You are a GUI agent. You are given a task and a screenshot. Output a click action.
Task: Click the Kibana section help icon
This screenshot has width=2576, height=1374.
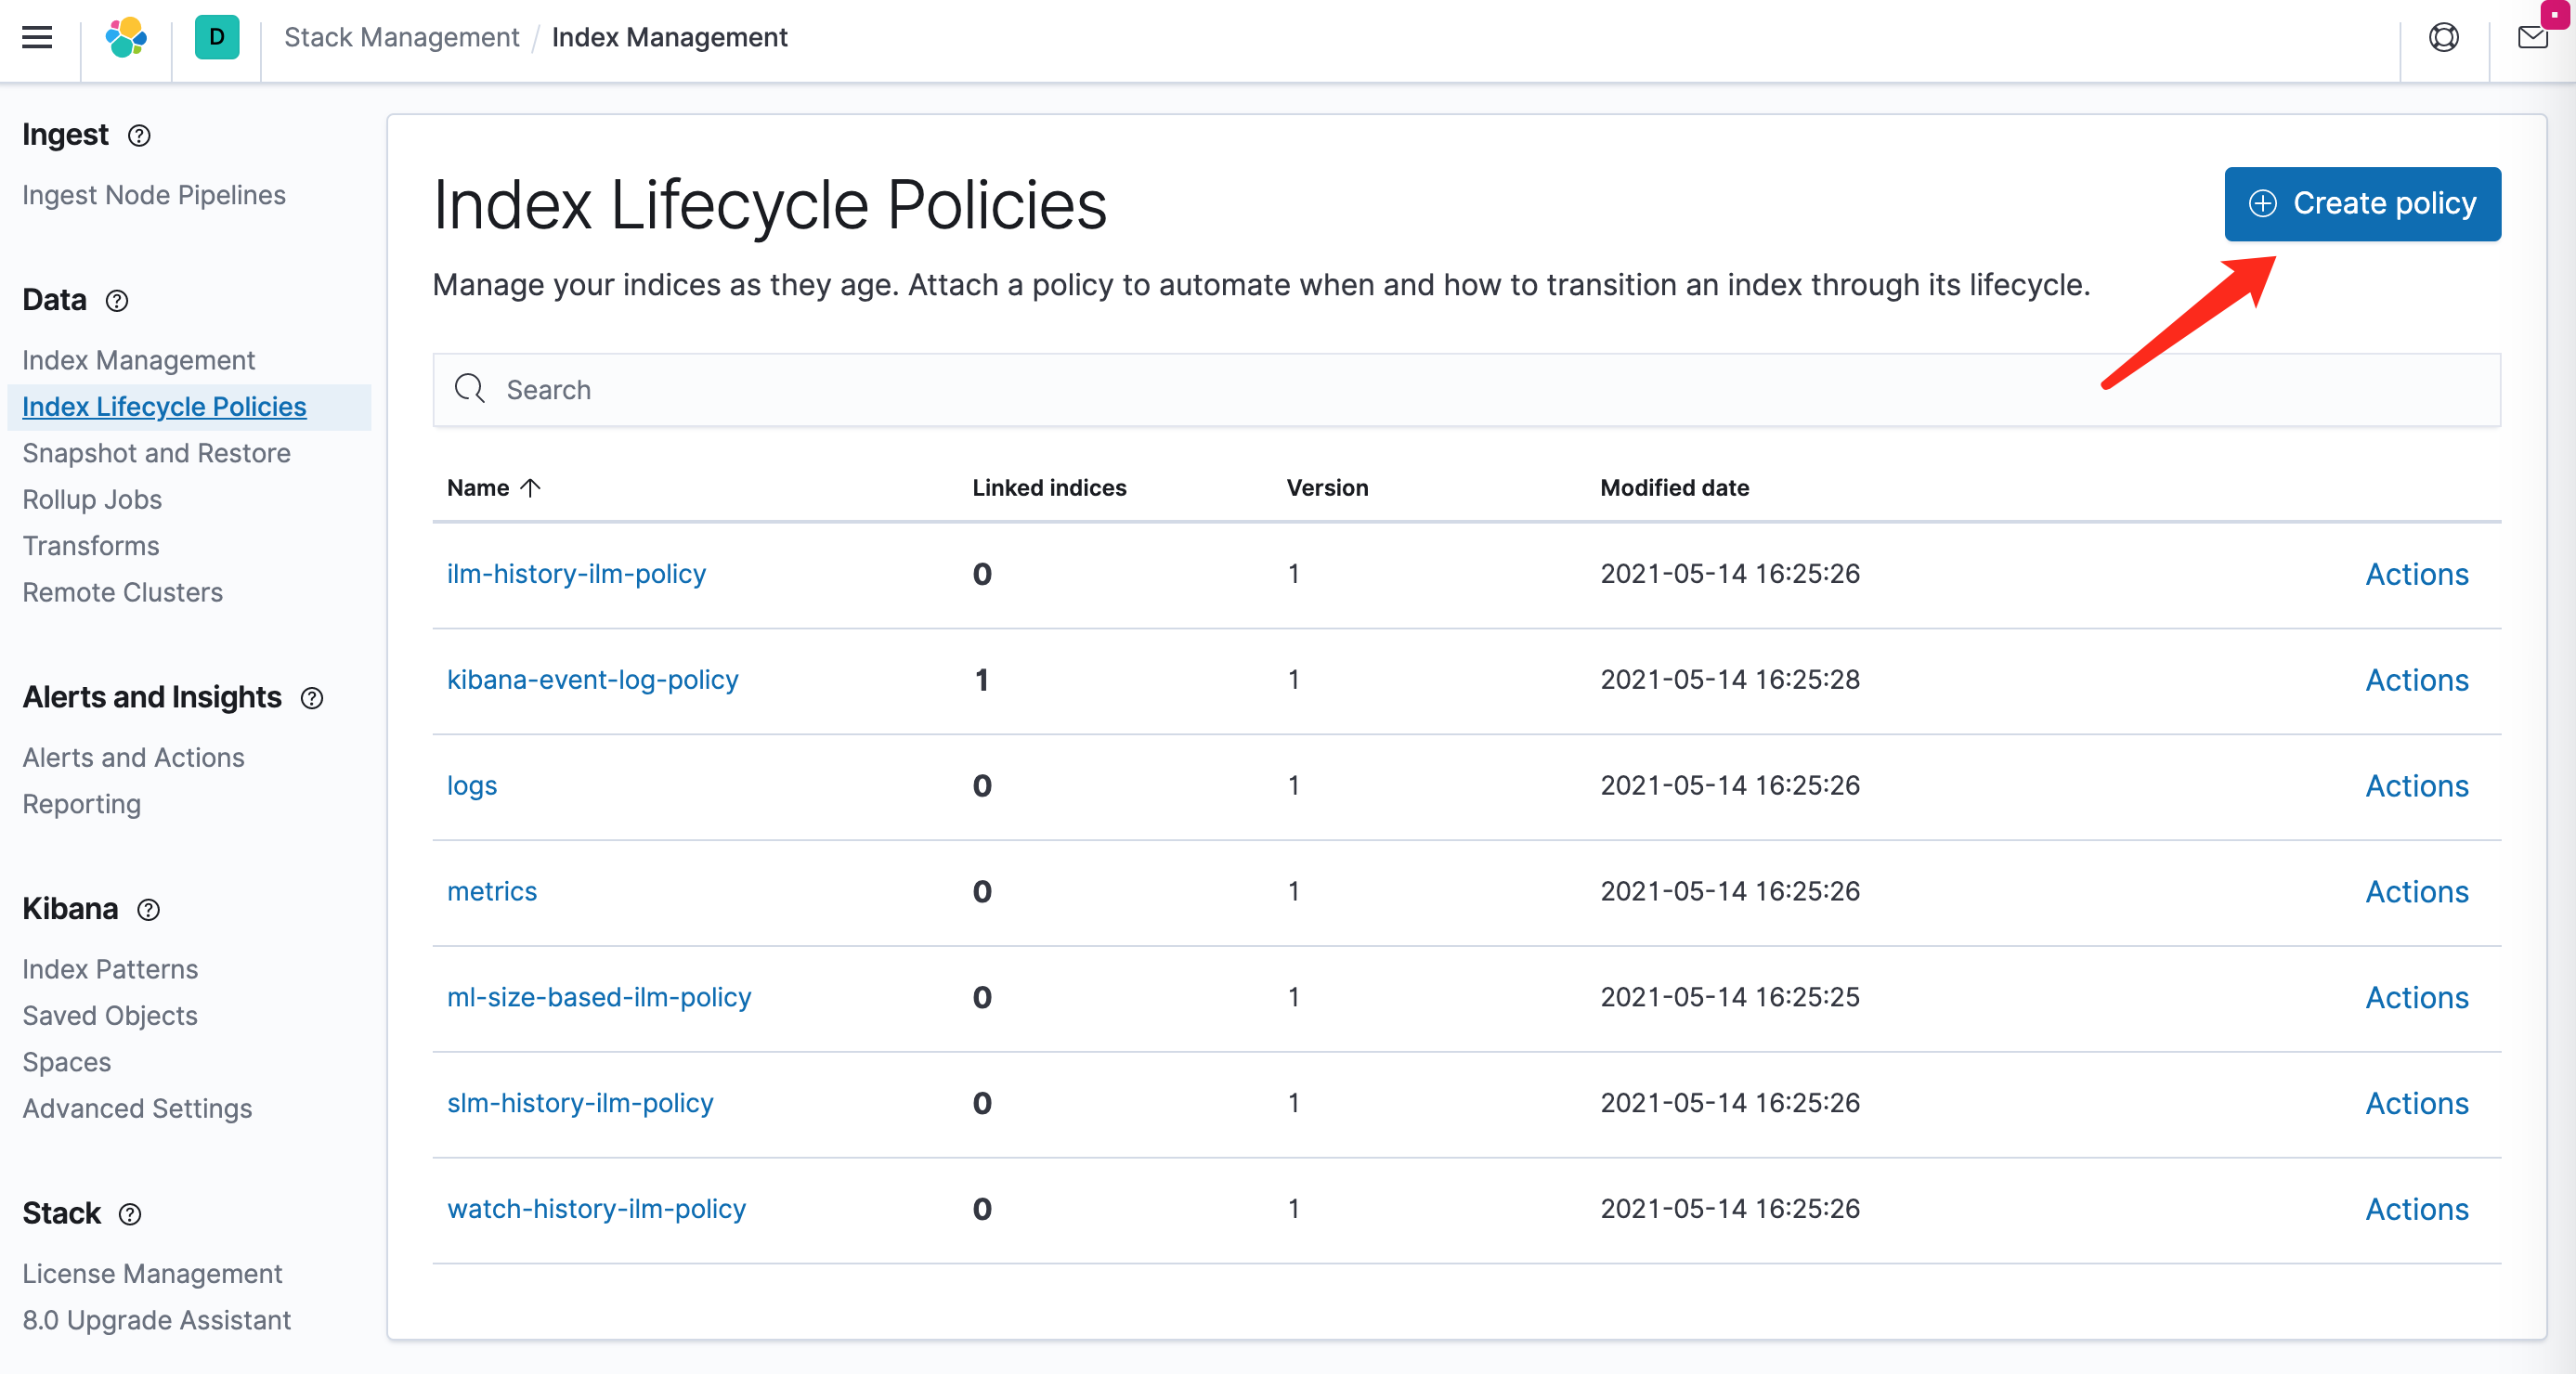tap(148, 909)
